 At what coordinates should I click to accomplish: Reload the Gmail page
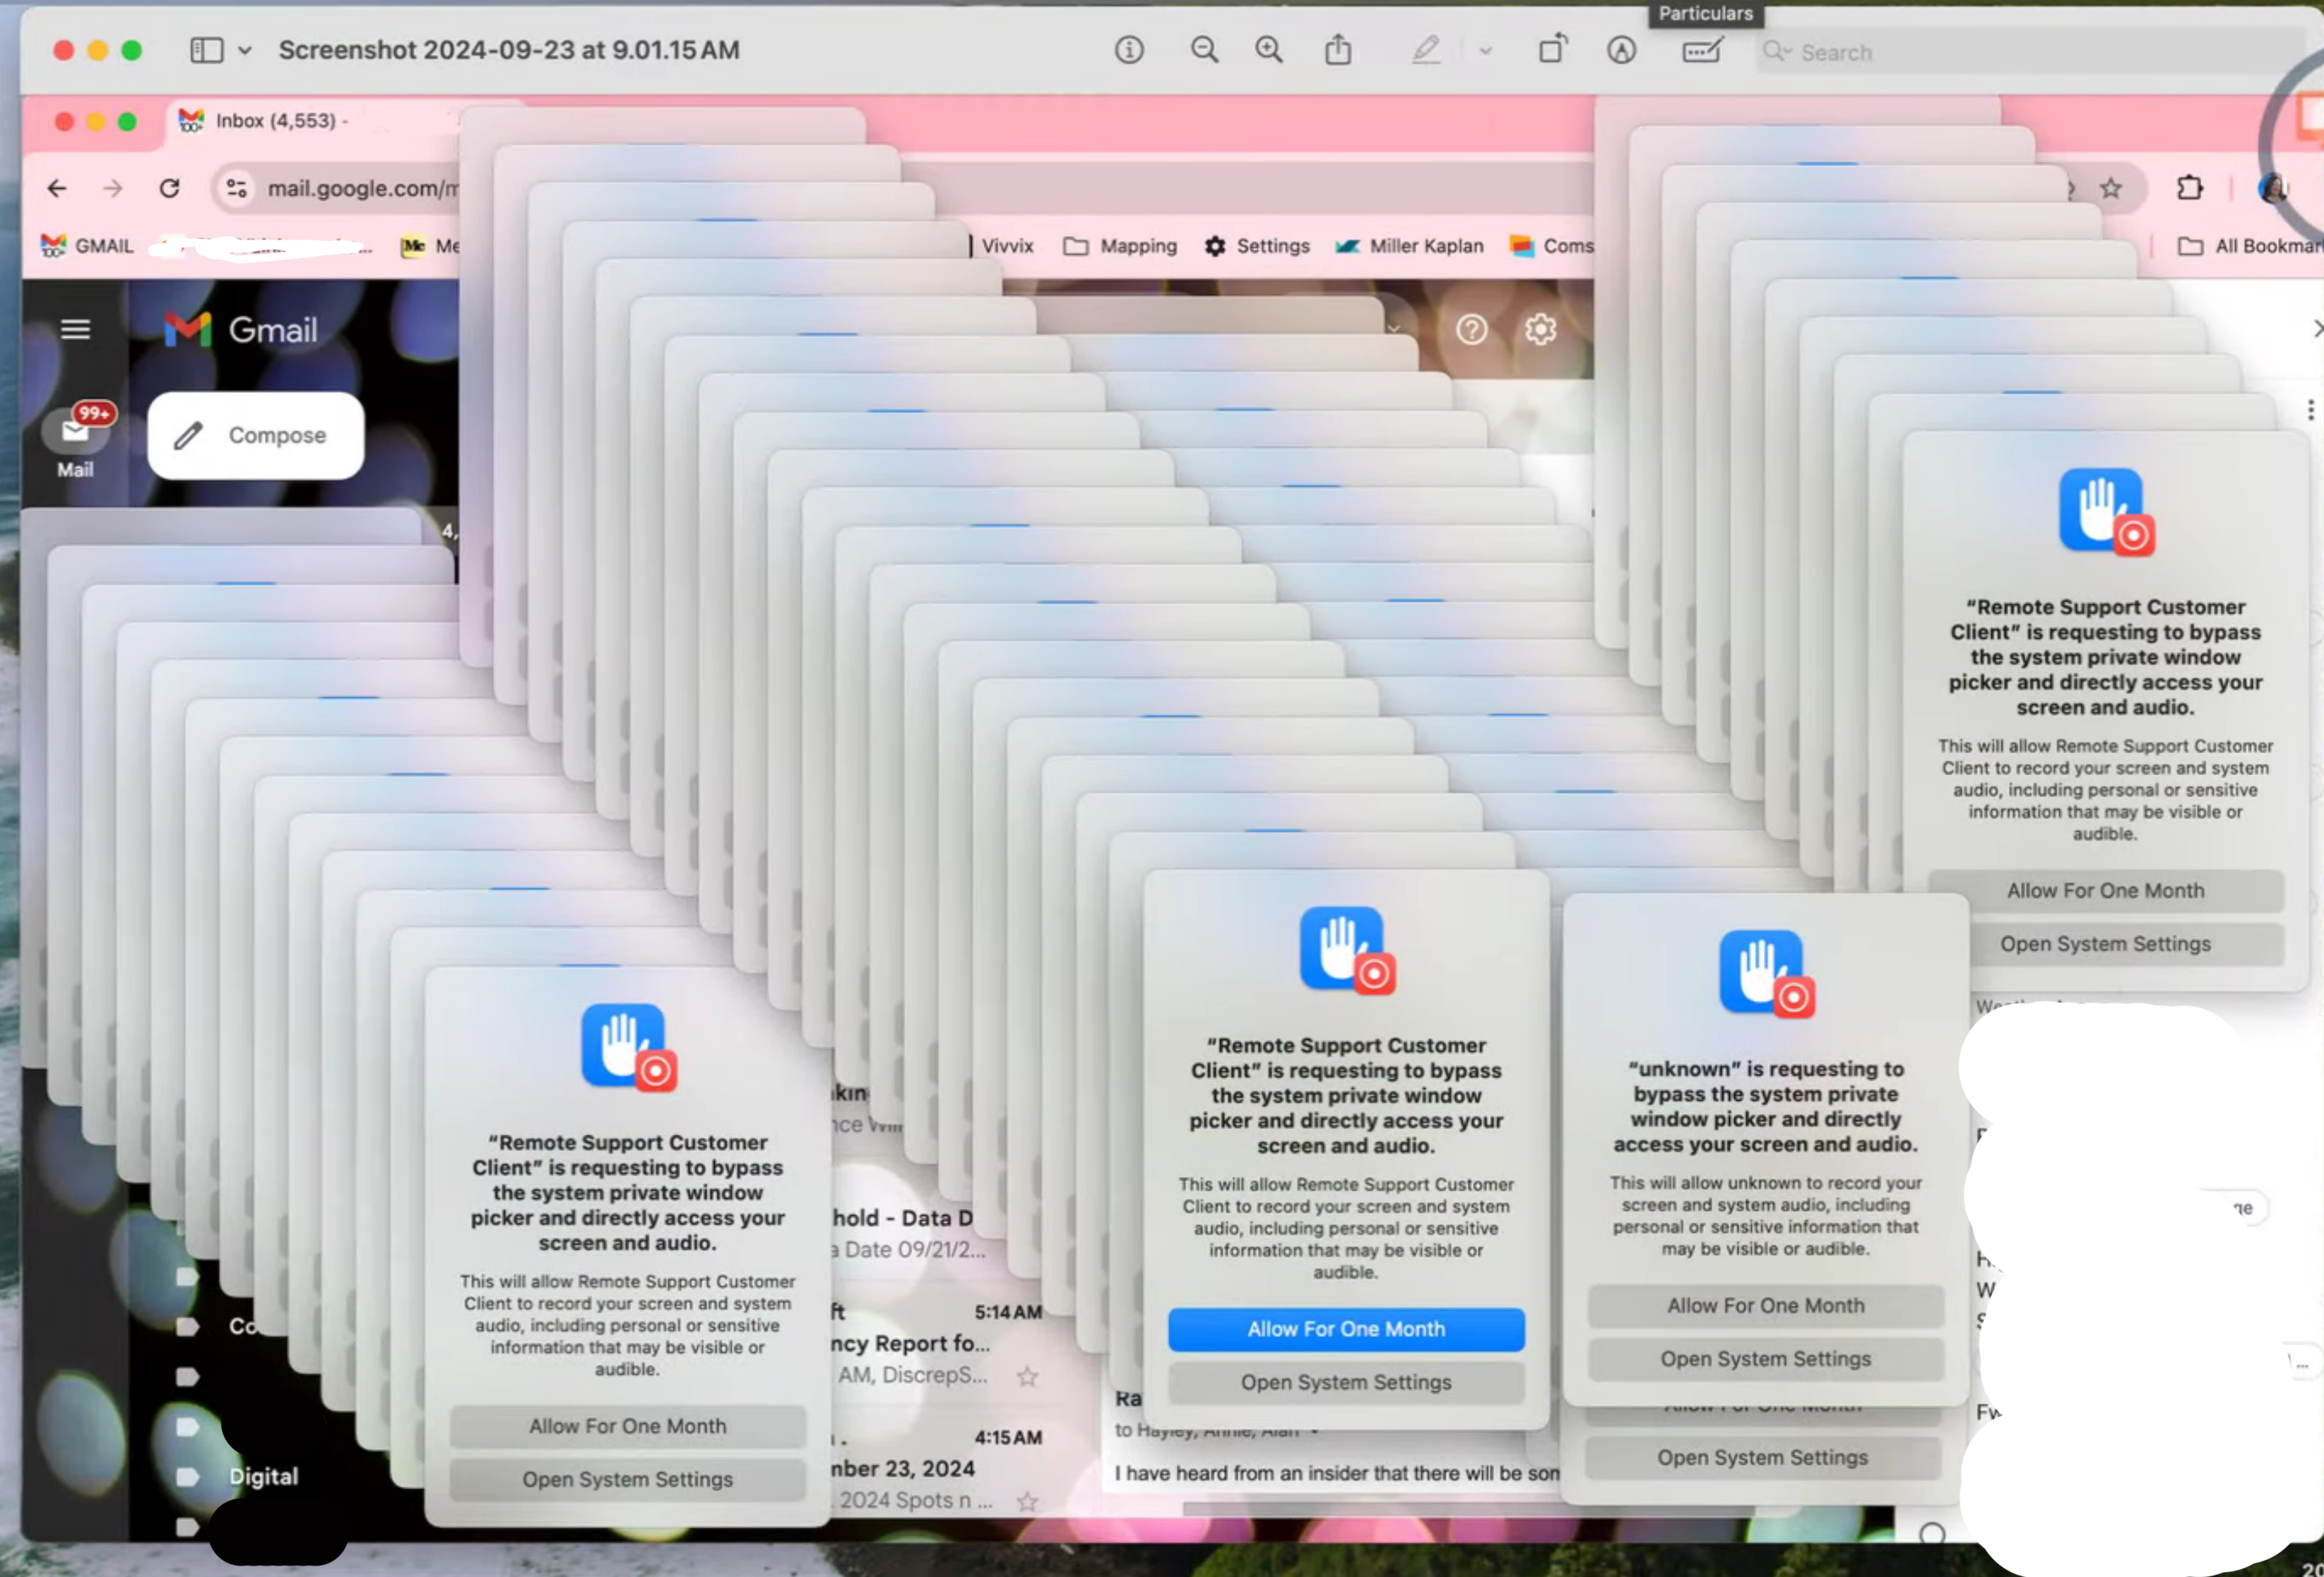coord(169,188)
